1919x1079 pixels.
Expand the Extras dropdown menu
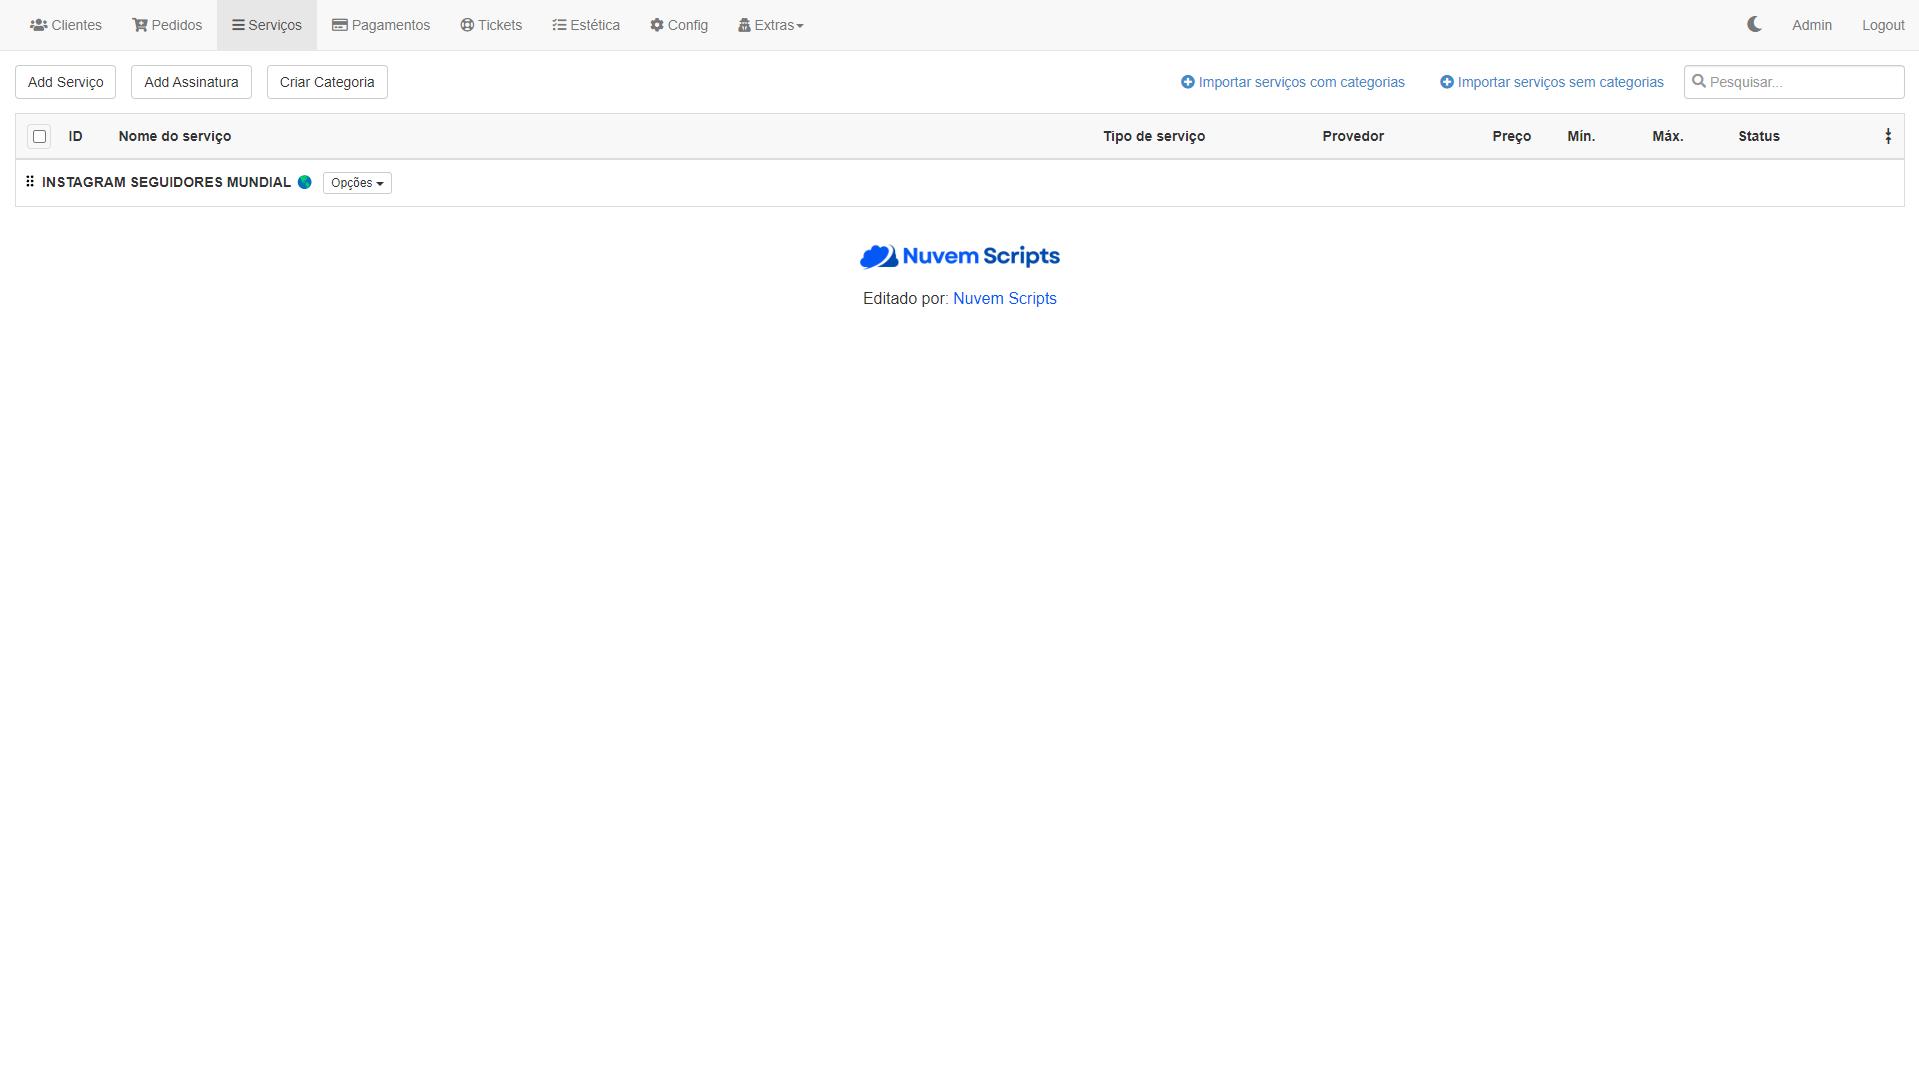click(x=771, y=25)
